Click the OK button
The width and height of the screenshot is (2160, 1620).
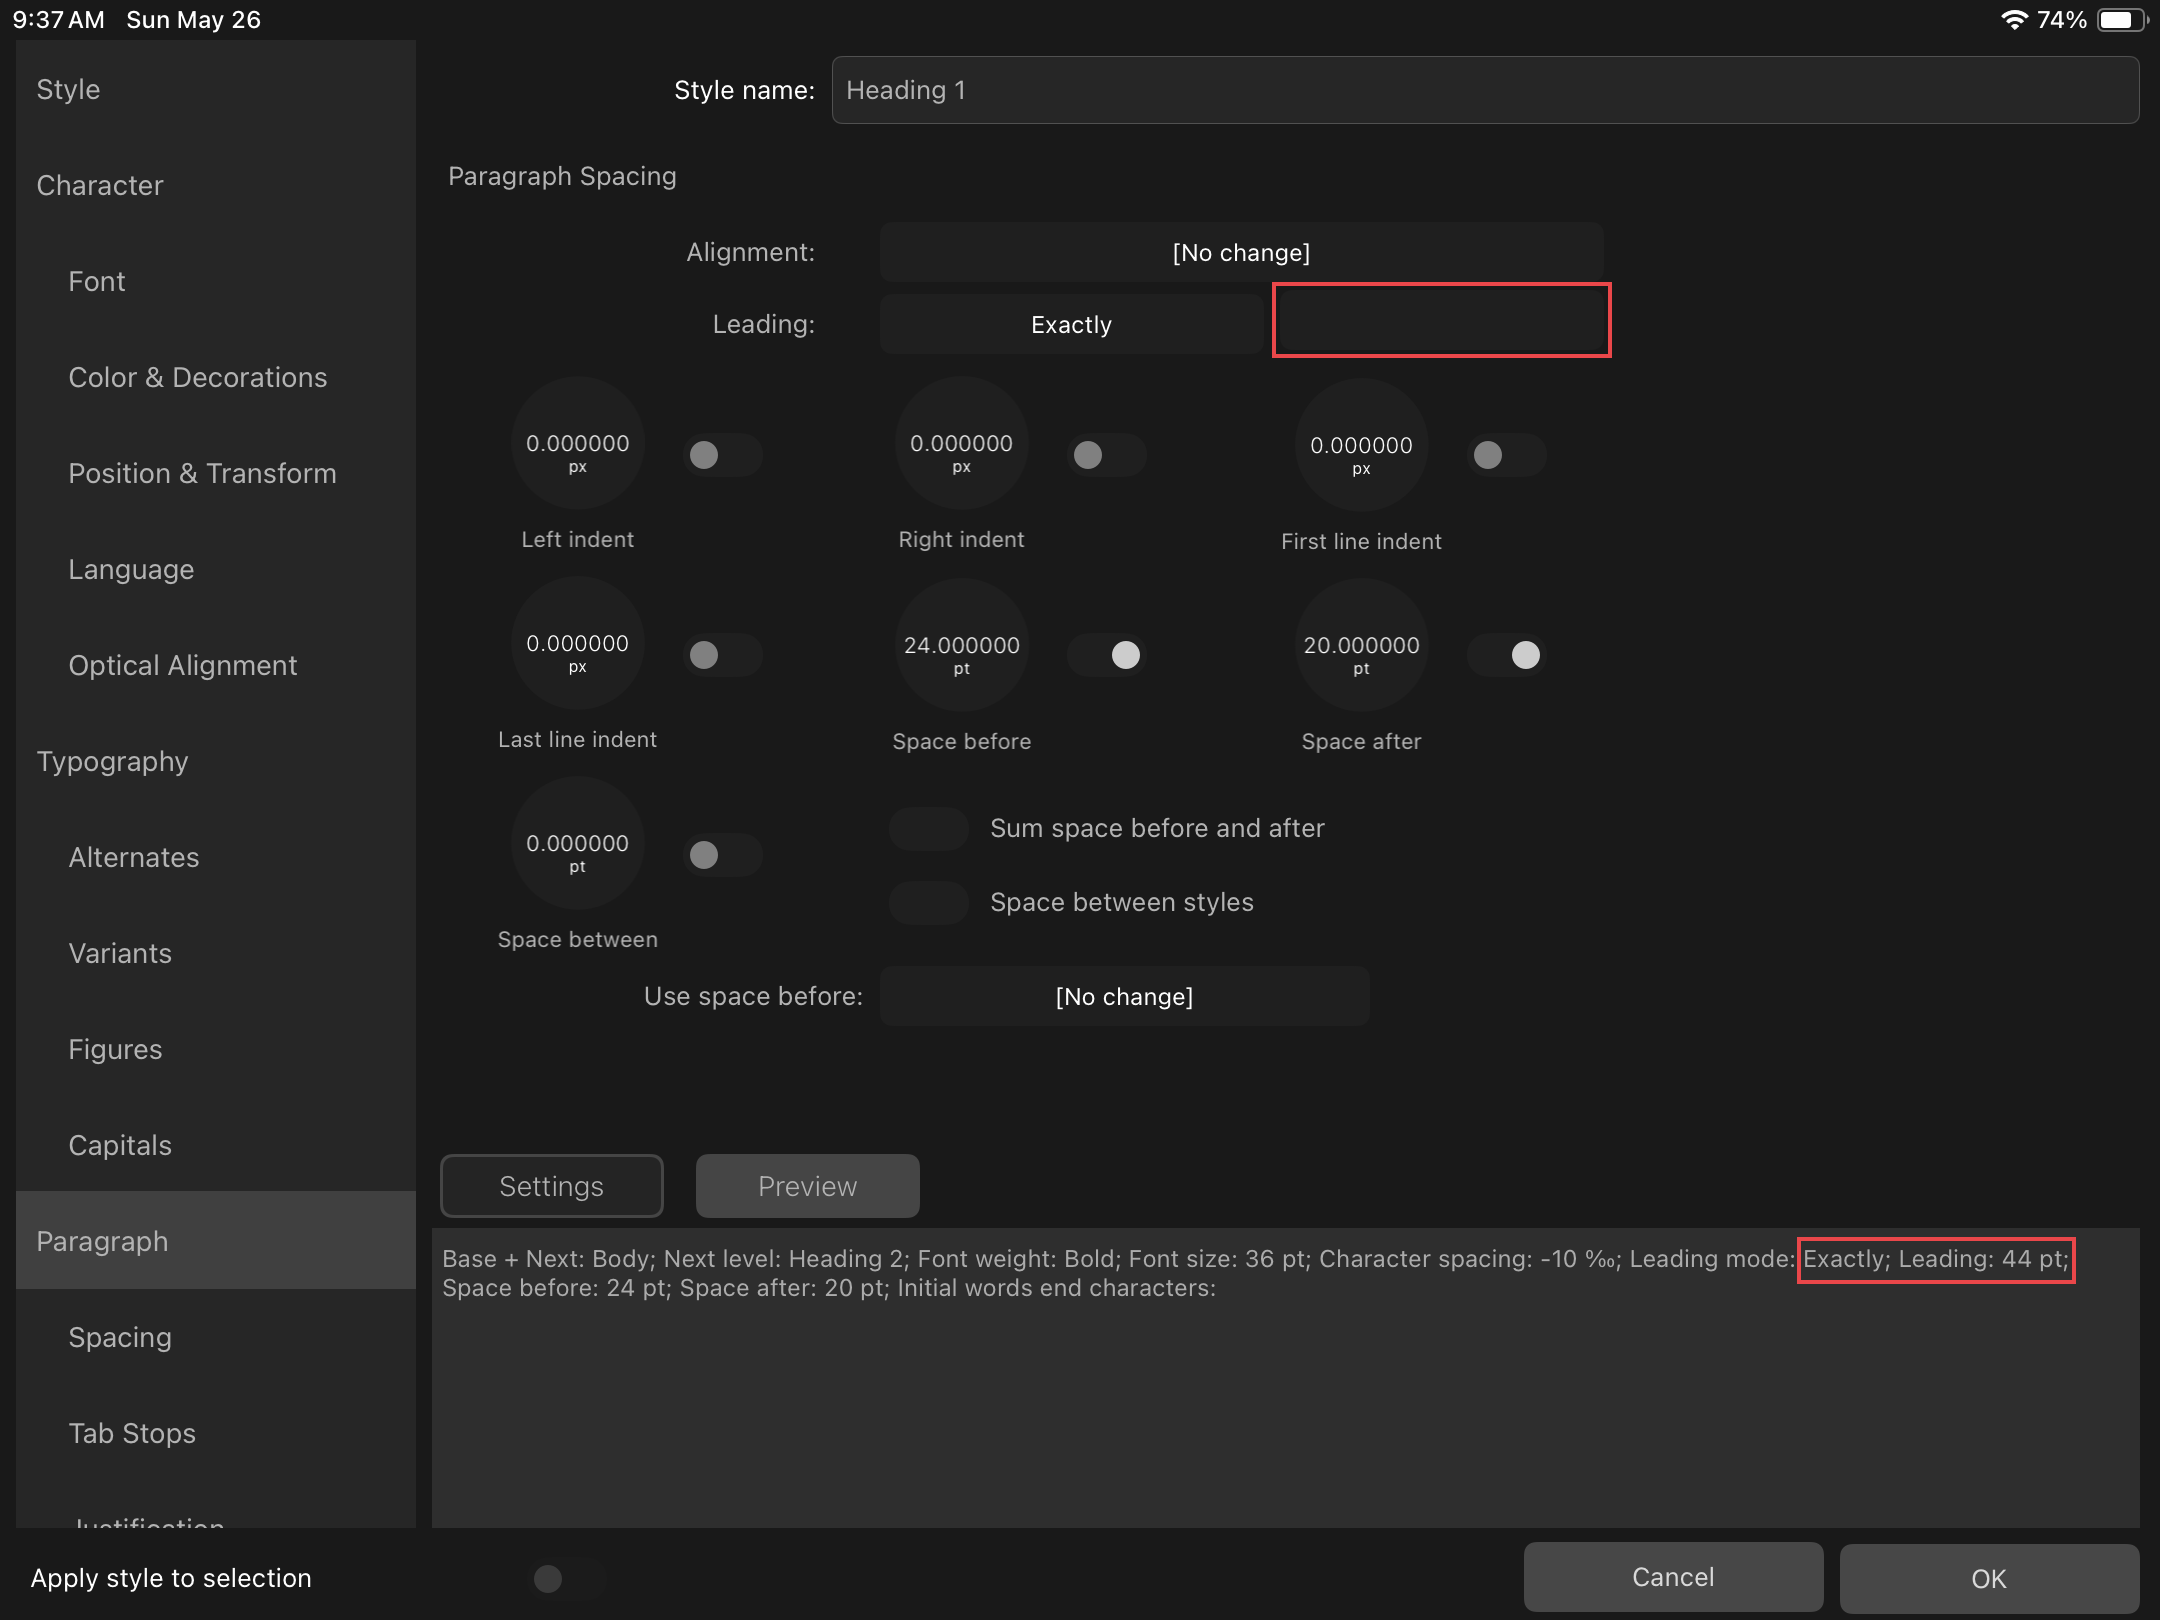(x=1988, y=1579)
